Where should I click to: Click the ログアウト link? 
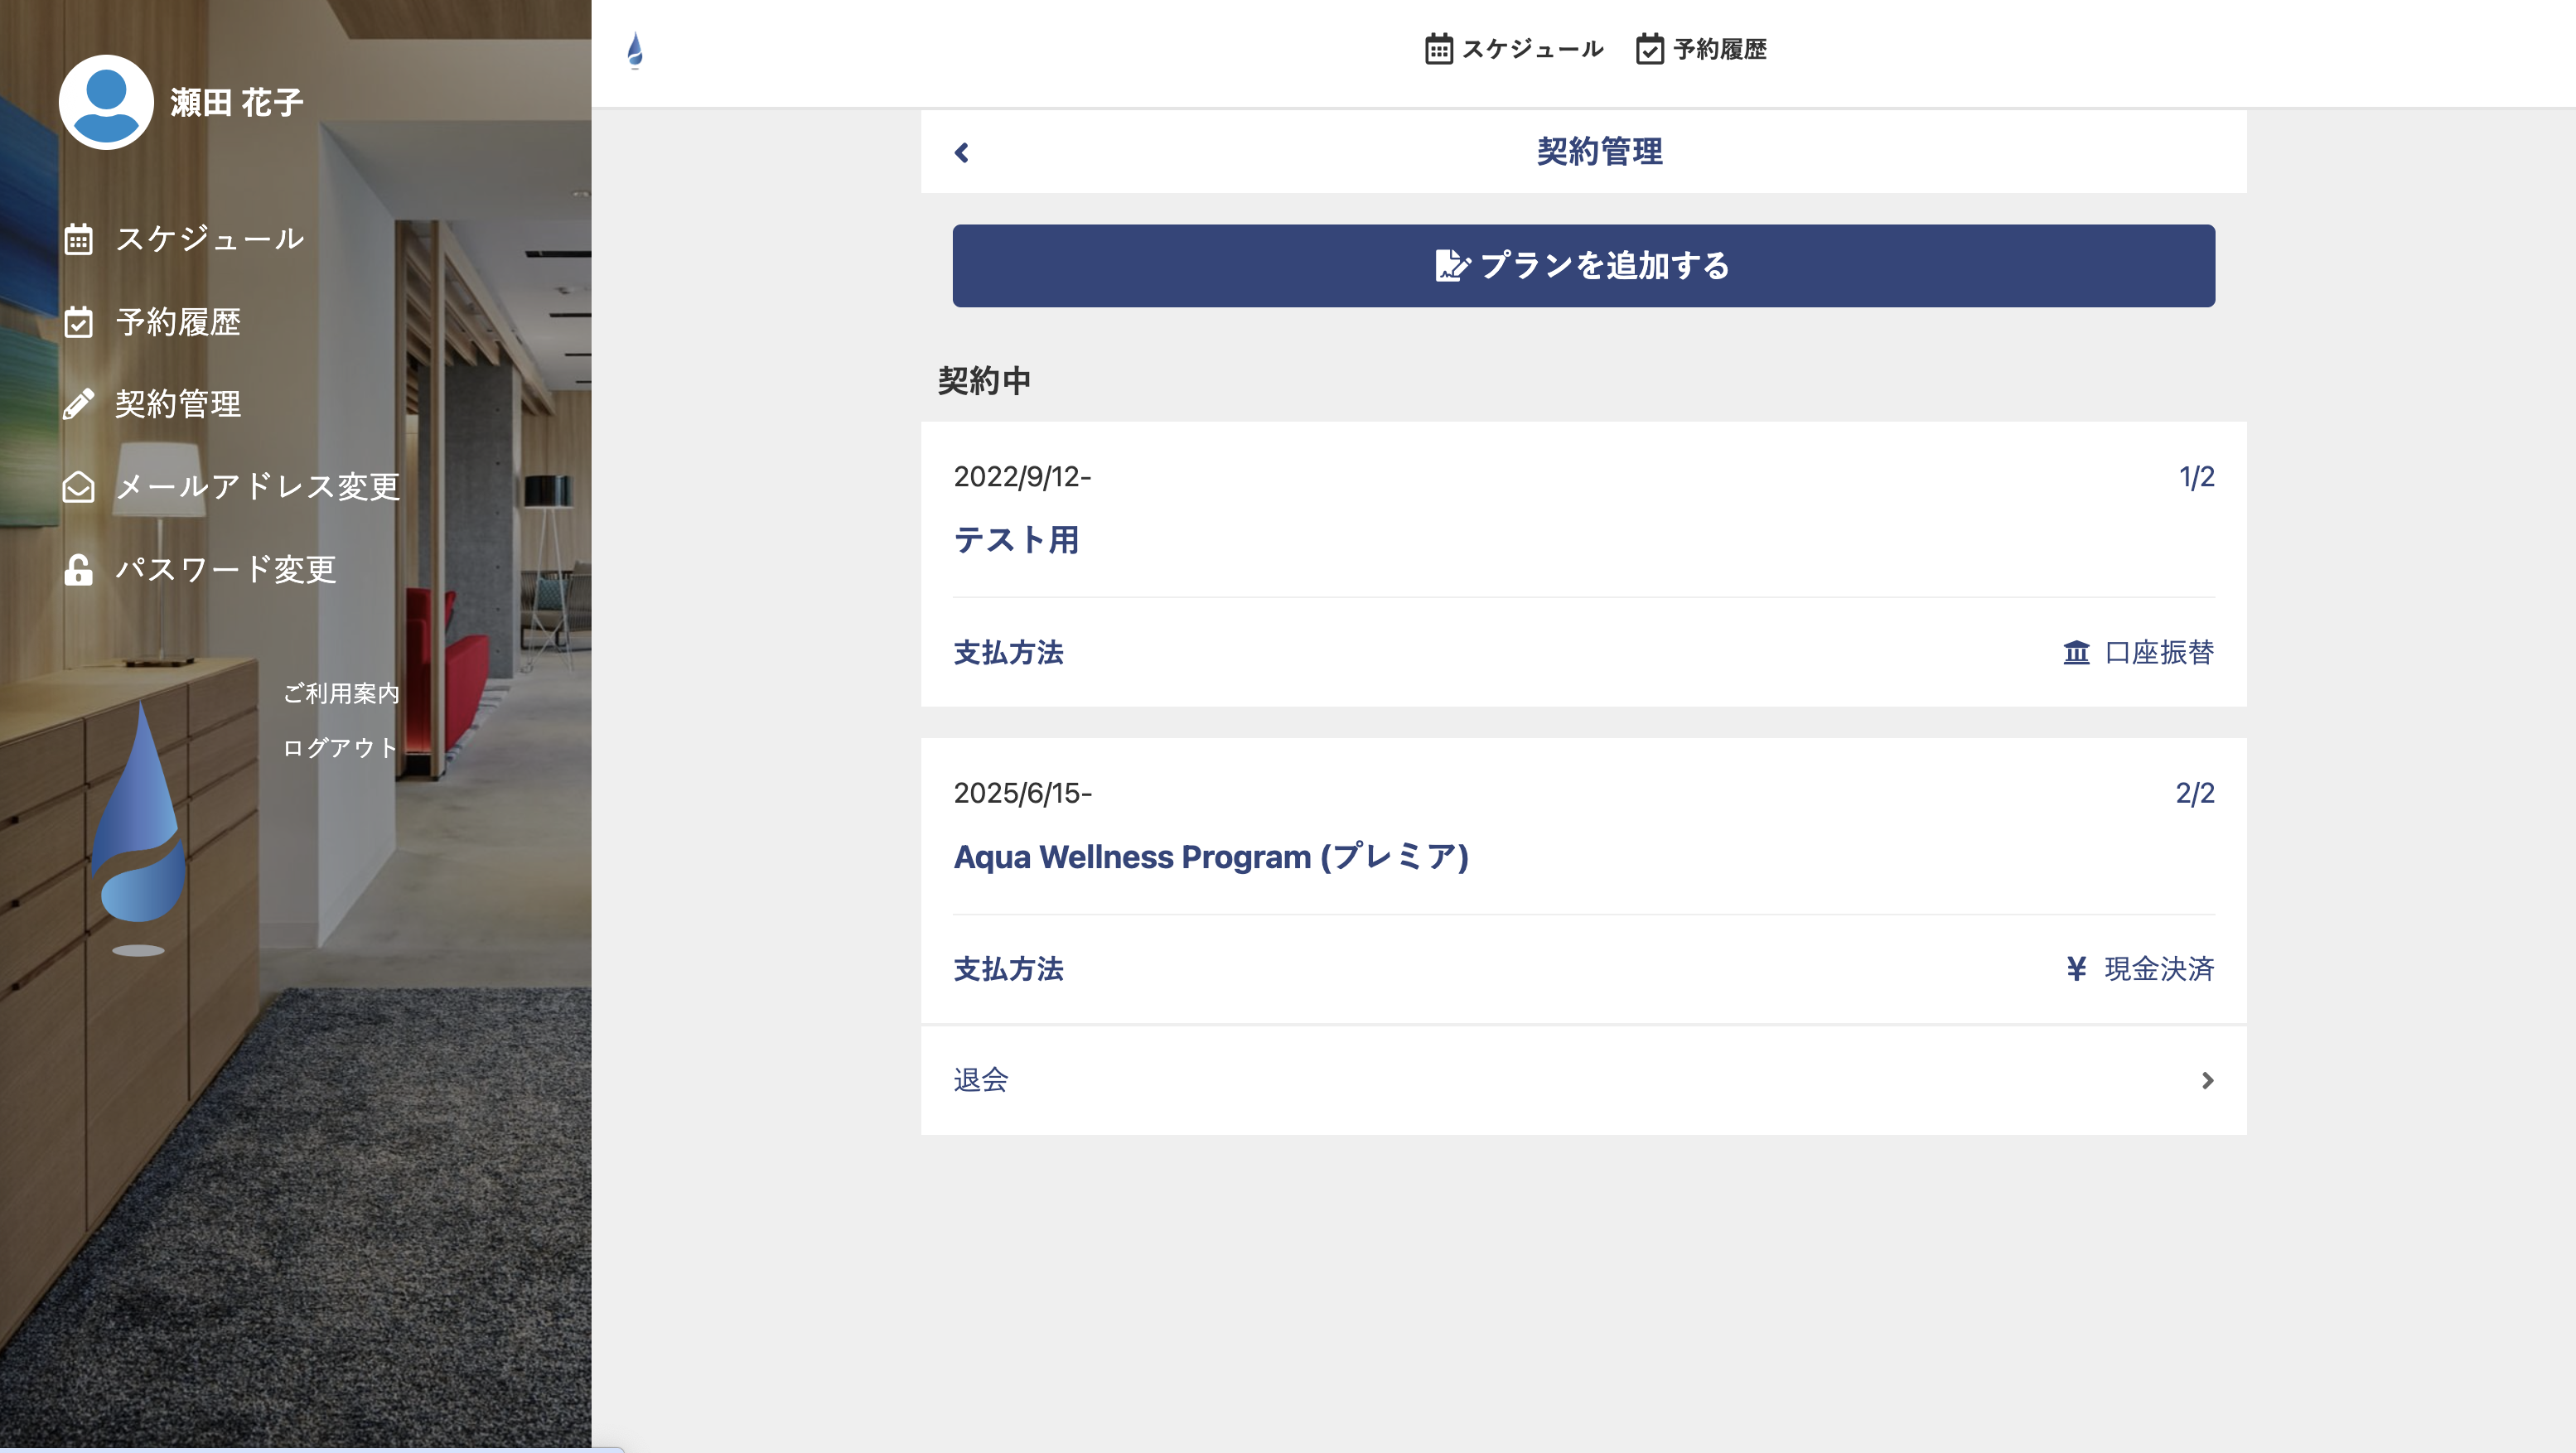pyautogui.click(x=341, y=748)
